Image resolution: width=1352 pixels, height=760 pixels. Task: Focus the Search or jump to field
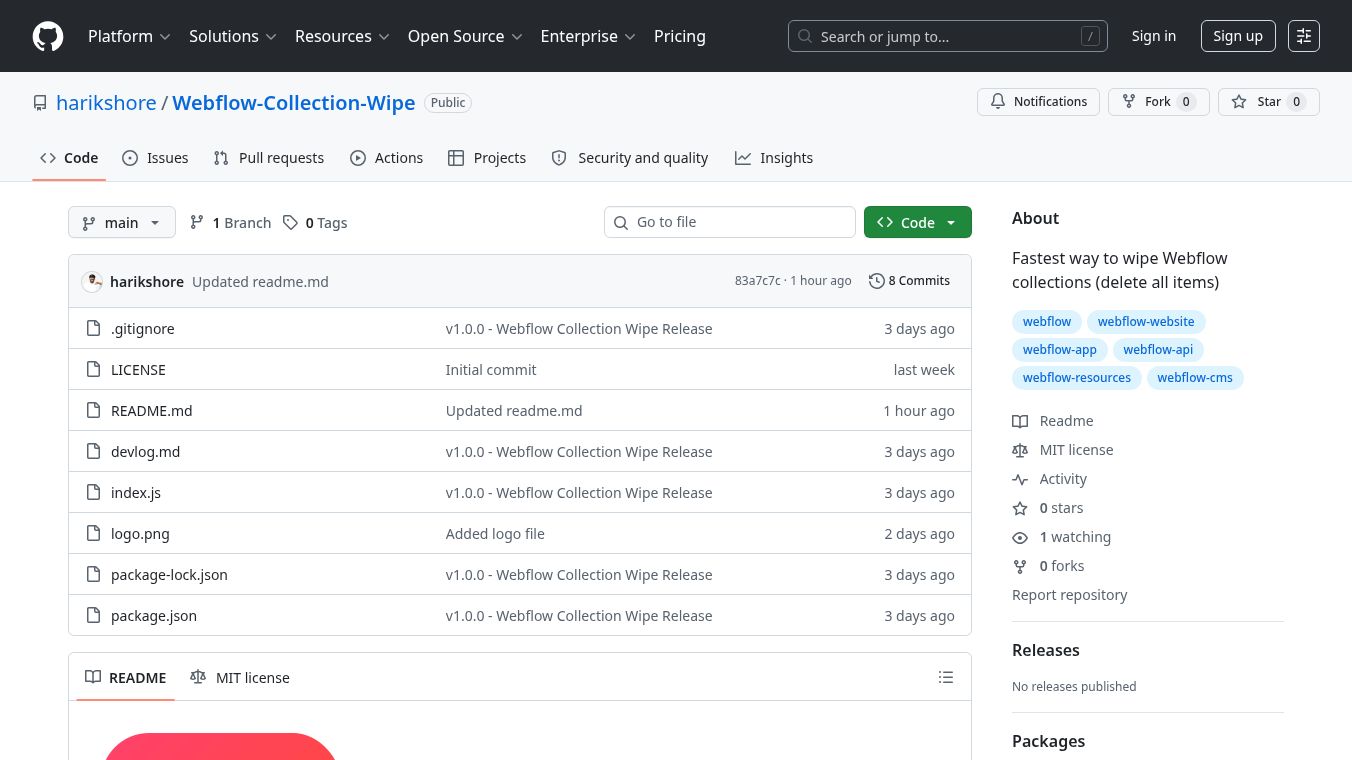(x=948, y=36)
